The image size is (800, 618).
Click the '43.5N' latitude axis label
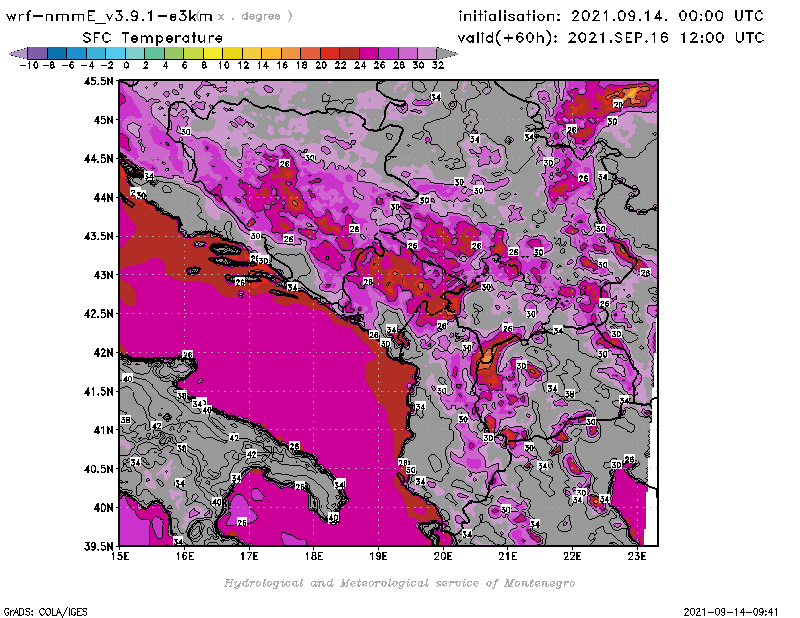pyautogui.click(x=98, y=236)
